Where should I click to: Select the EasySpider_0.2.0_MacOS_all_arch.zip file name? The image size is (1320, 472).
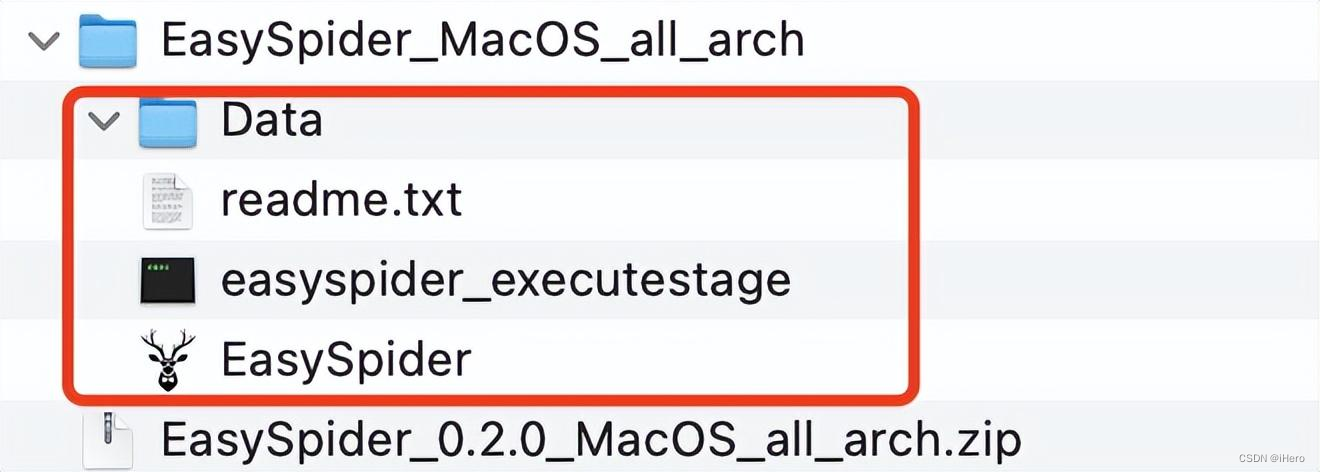point(591,440)
